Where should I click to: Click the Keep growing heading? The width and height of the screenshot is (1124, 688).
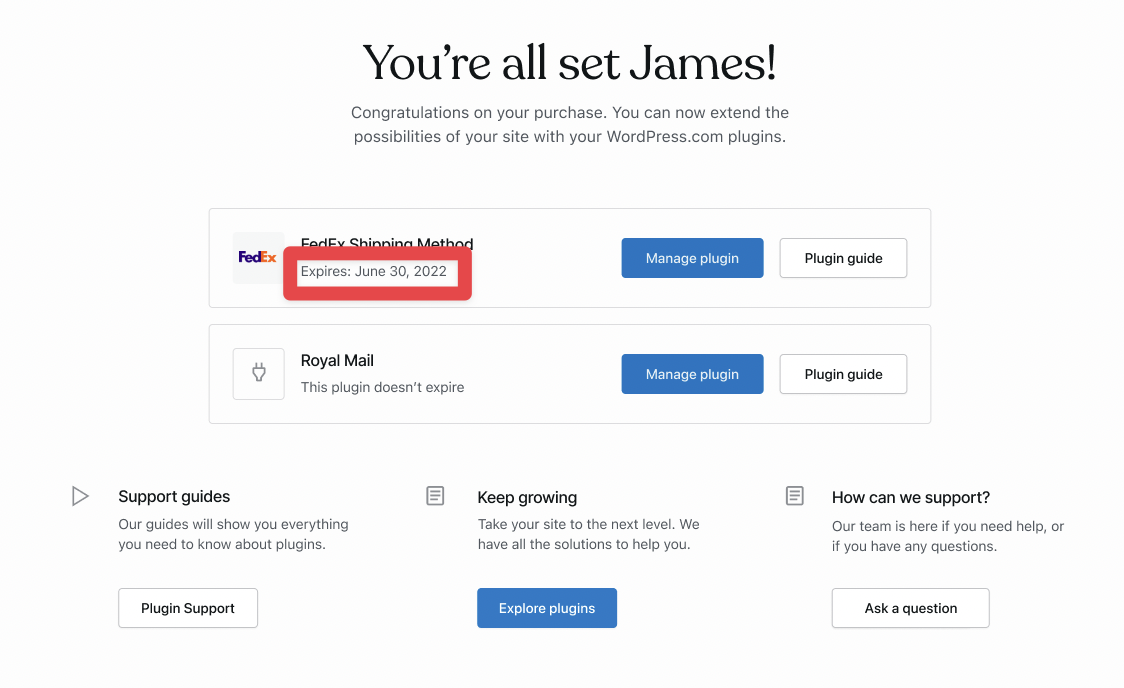tap(527, 497)
